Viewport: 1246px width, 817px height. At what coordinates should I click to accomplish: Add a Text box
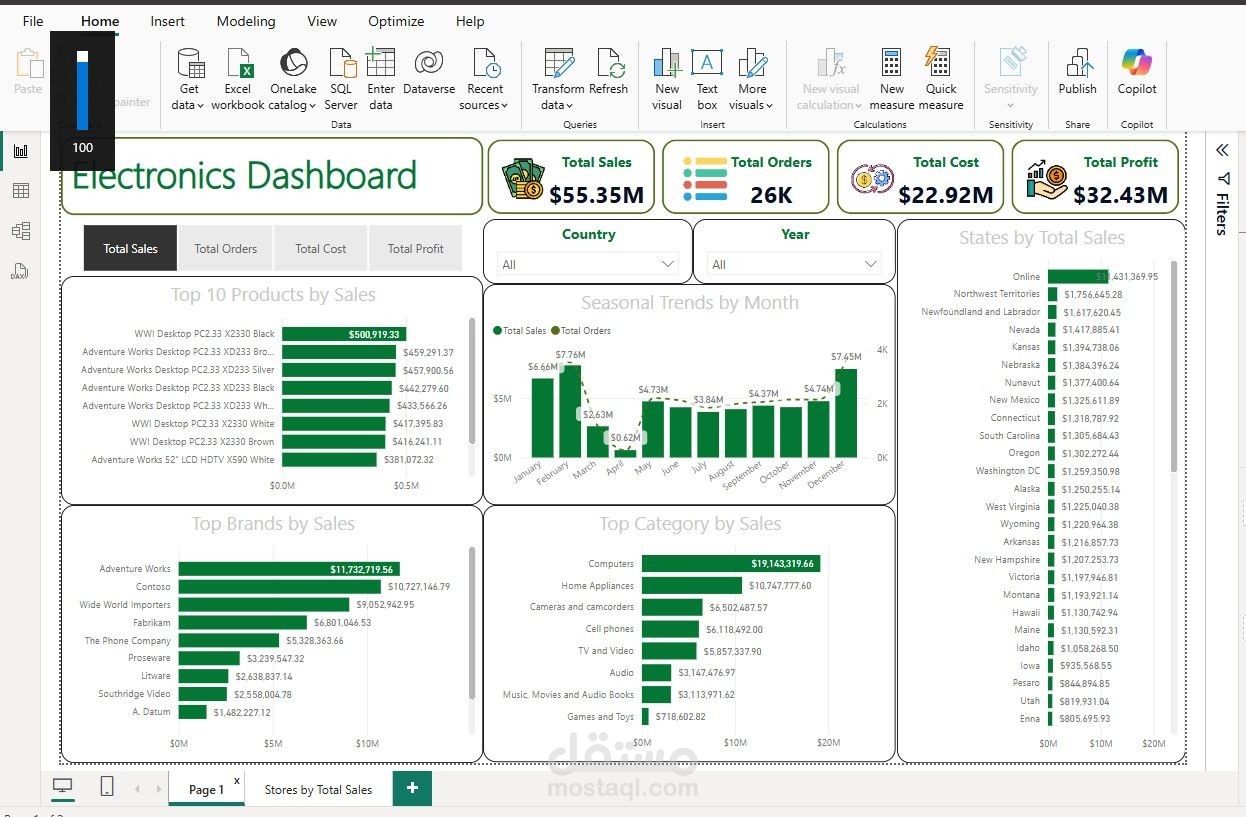707,79
